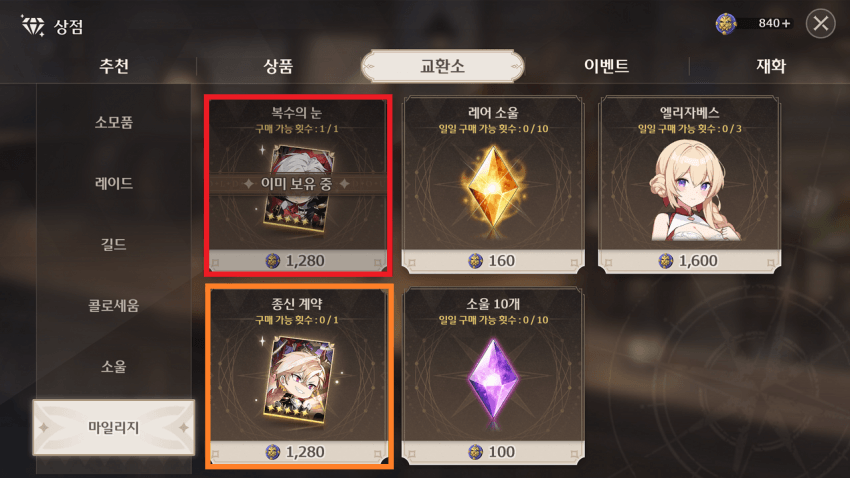
Task: Buy 레어 소울 with the 160 price button
Action: (493, 261)
